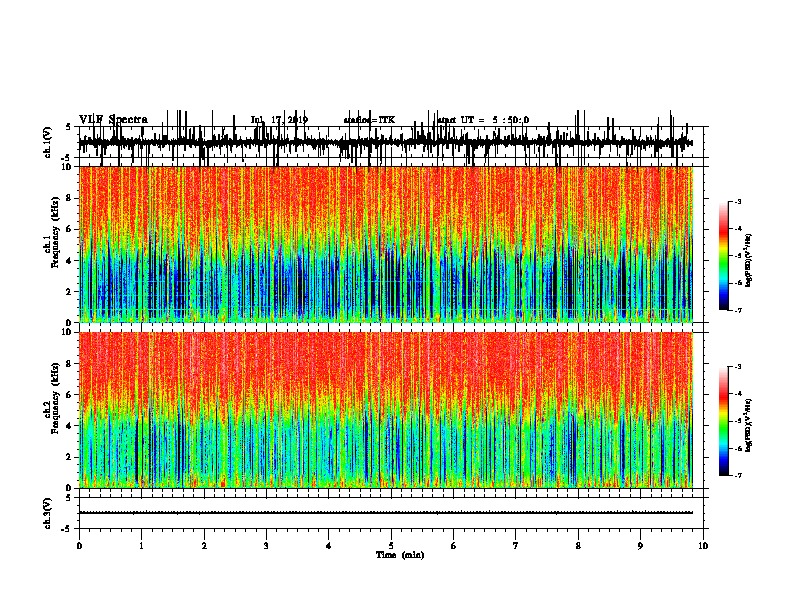792x612 pixels.
Task: Click the 'VLF Spectra' plot title
Action: coord(113,120)
